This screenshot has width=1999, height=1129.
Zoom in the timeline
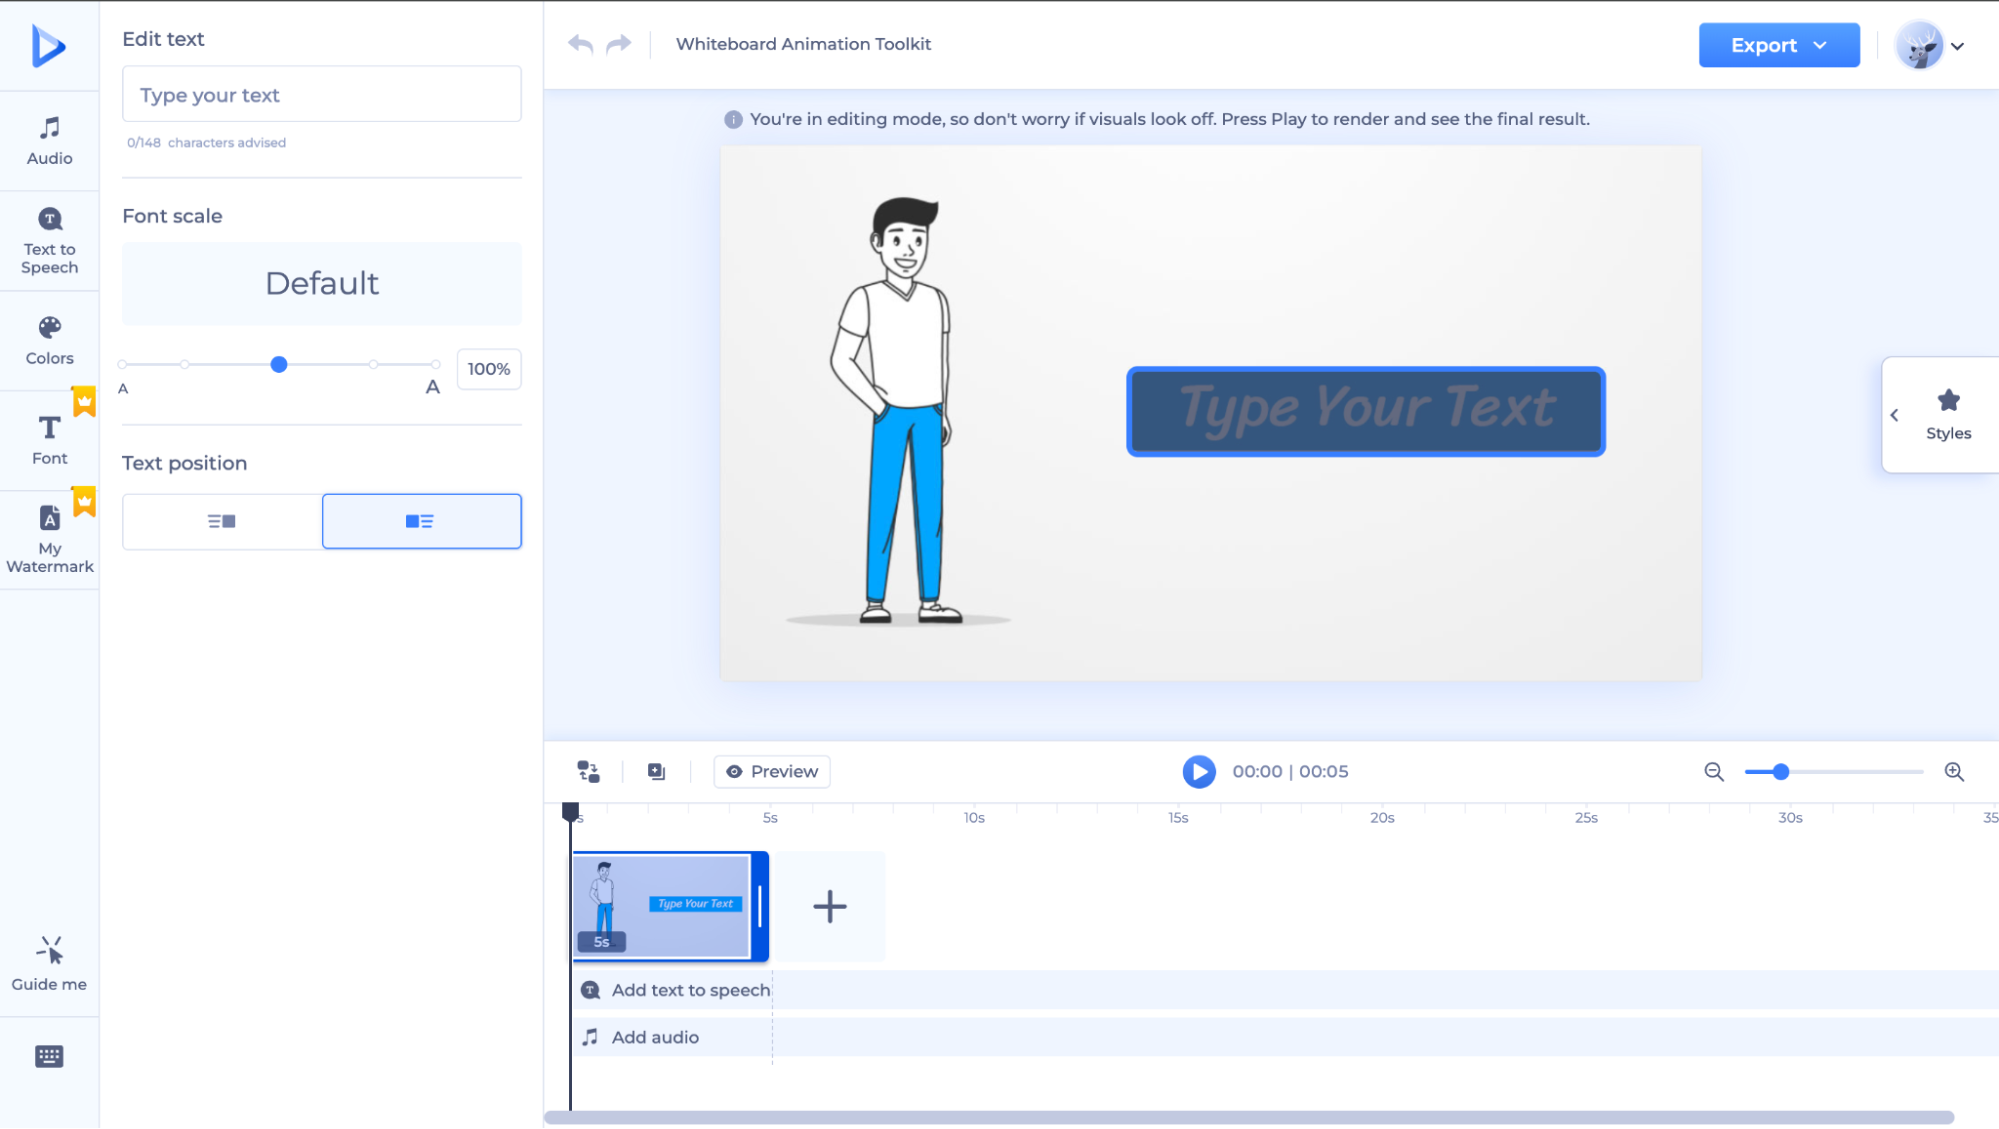(x=1954, y=771)
